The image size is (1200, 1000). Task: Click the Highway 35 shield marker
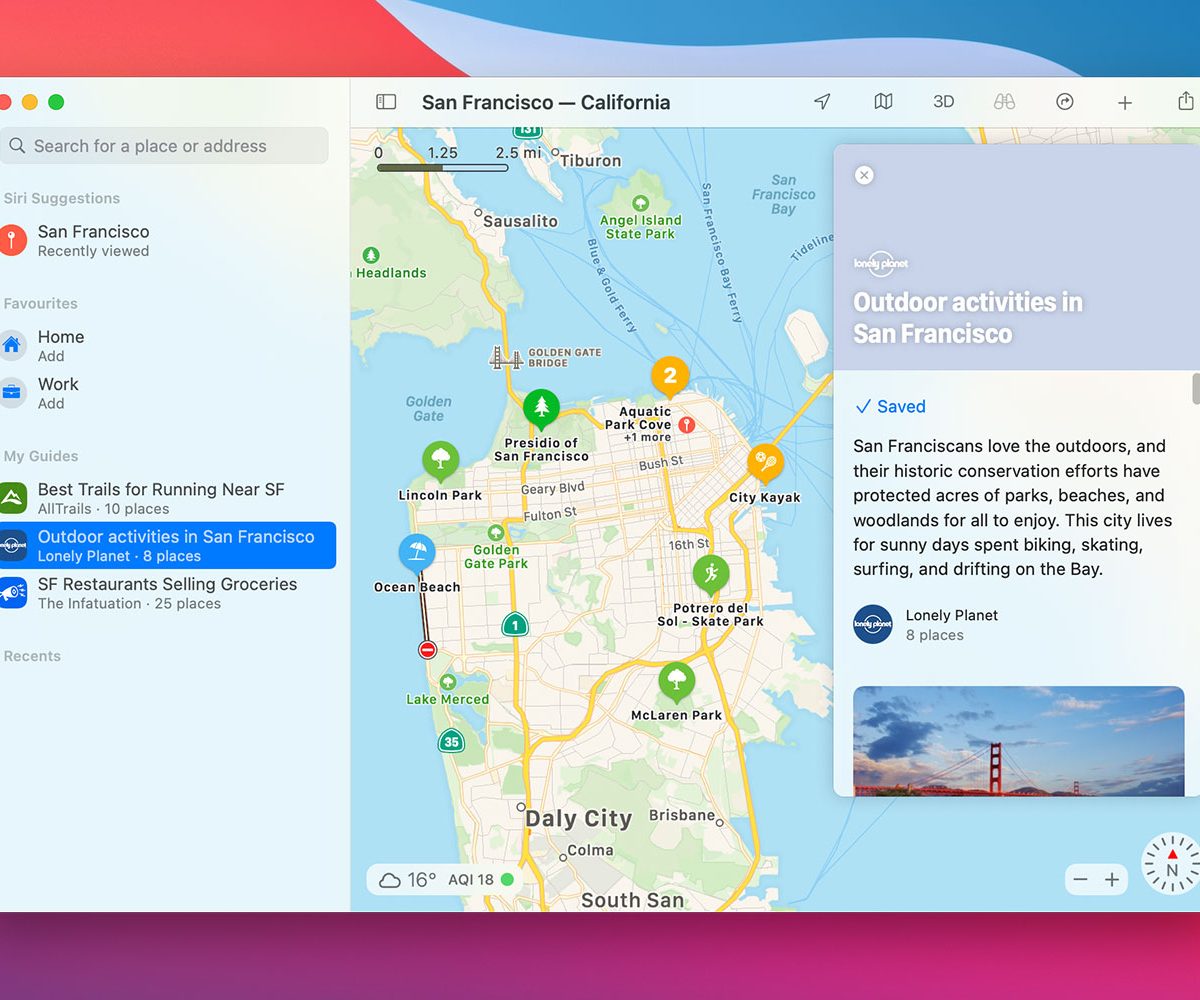[452, 741]
